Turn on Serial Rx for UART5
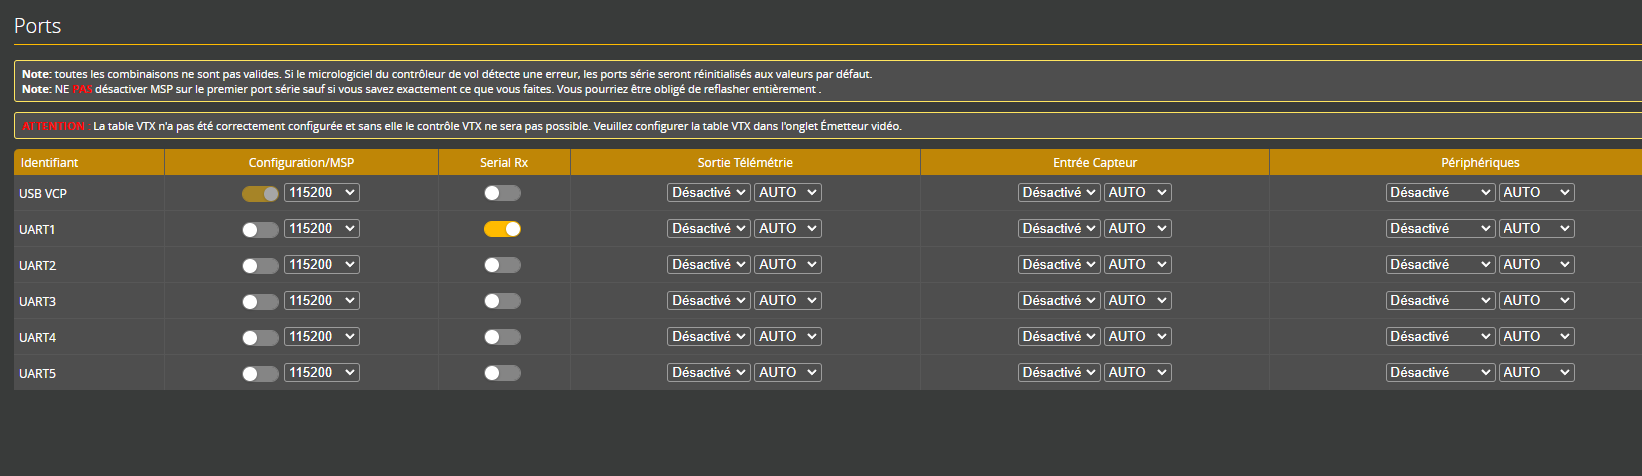 [x=502, y=373]
